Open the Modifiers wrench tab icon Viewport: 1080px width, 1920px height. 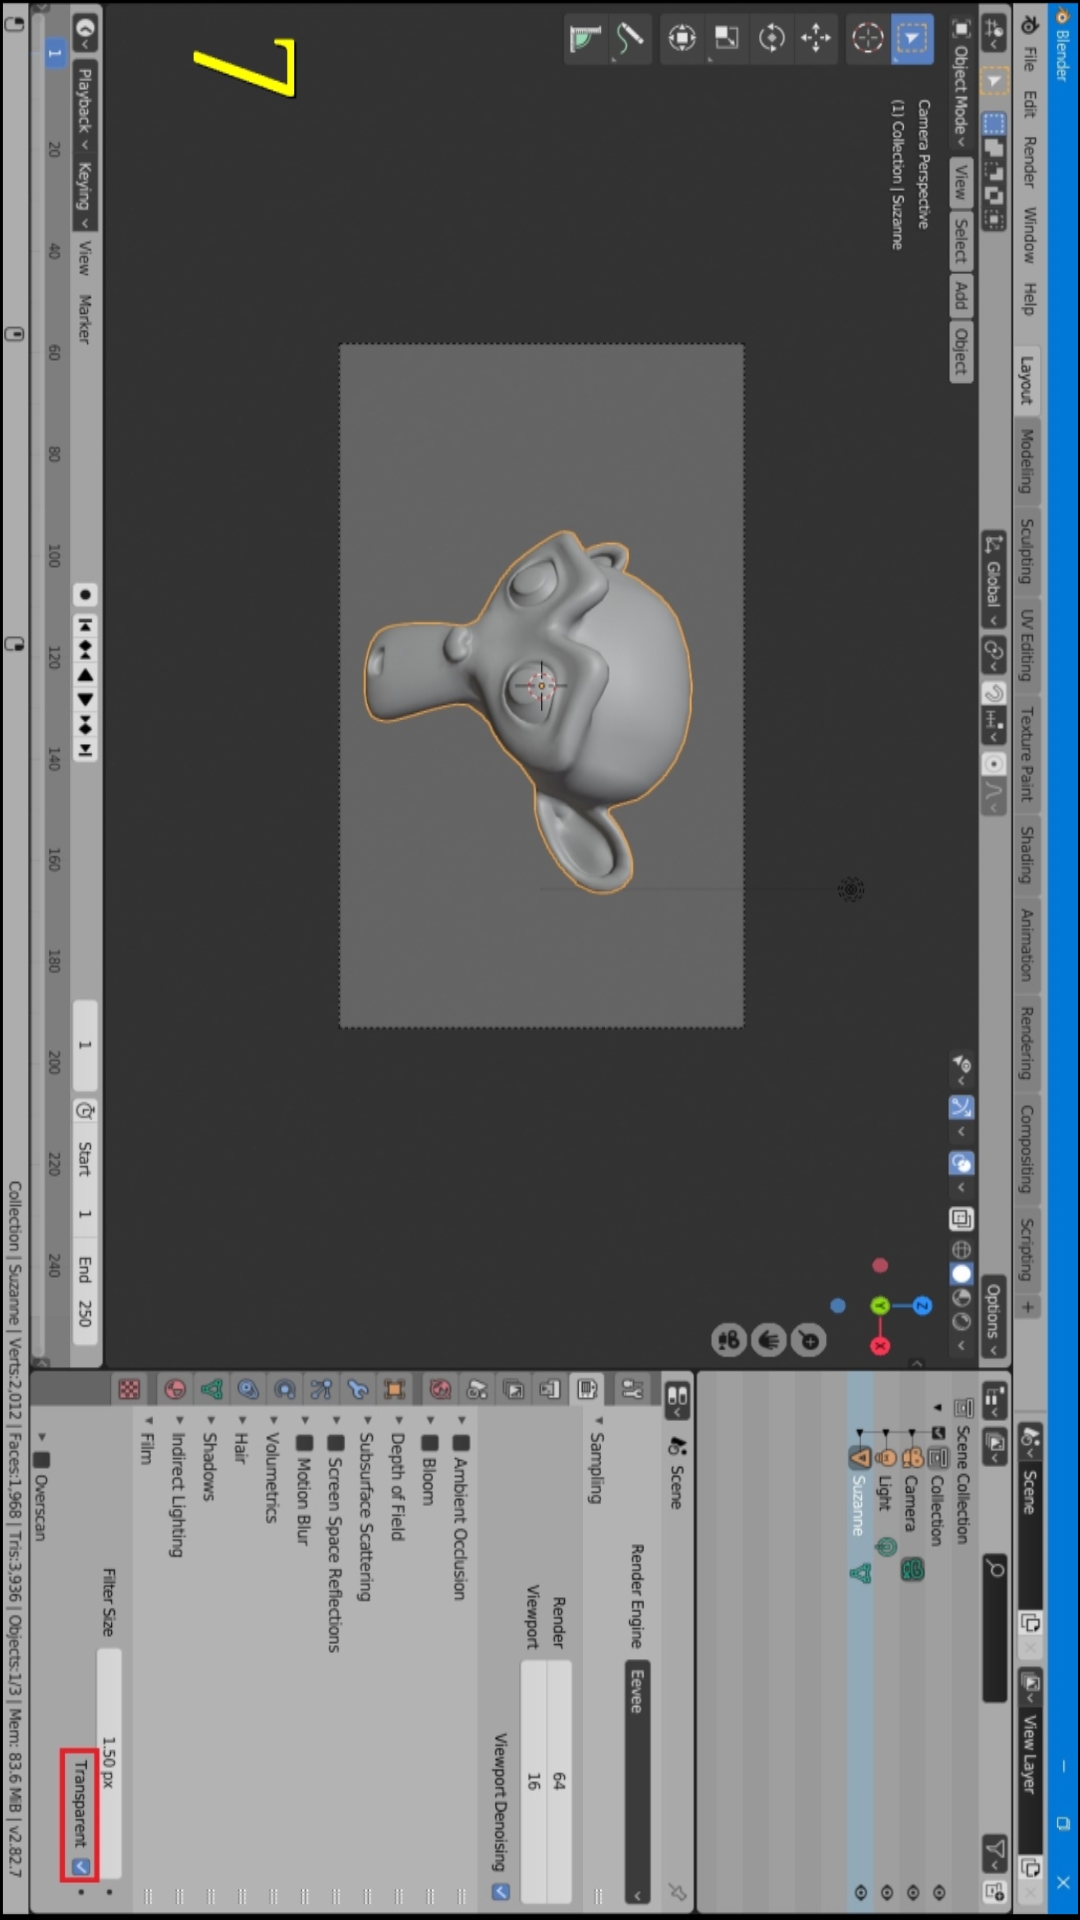point(358,1389)
